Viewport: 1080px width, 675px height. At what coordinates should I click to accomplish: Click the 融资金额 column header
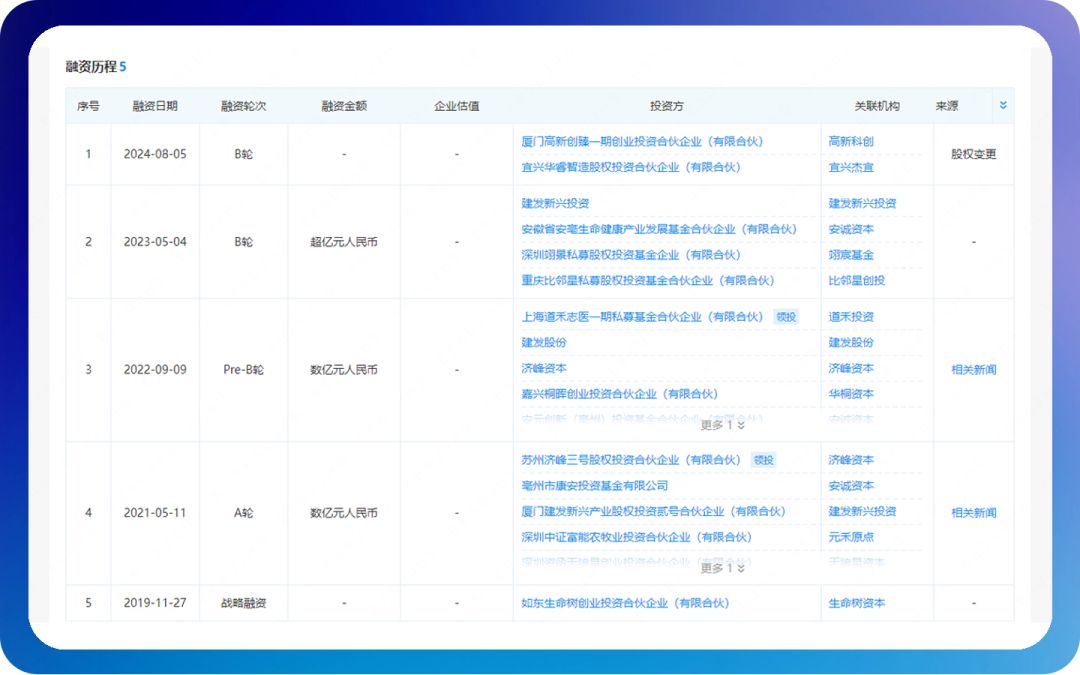344,106
